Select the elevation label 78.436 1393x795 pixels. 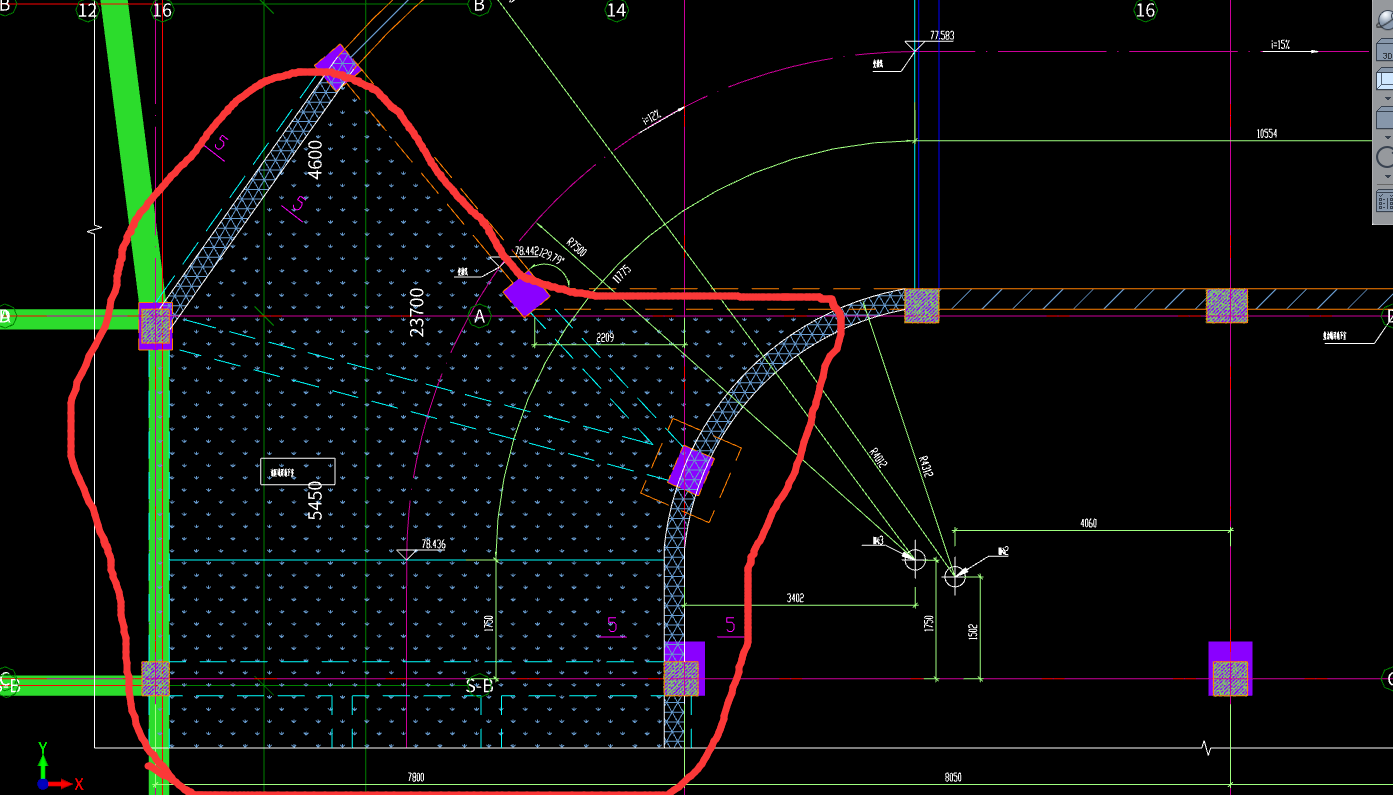pyautogui.click(x=433, y=545)
